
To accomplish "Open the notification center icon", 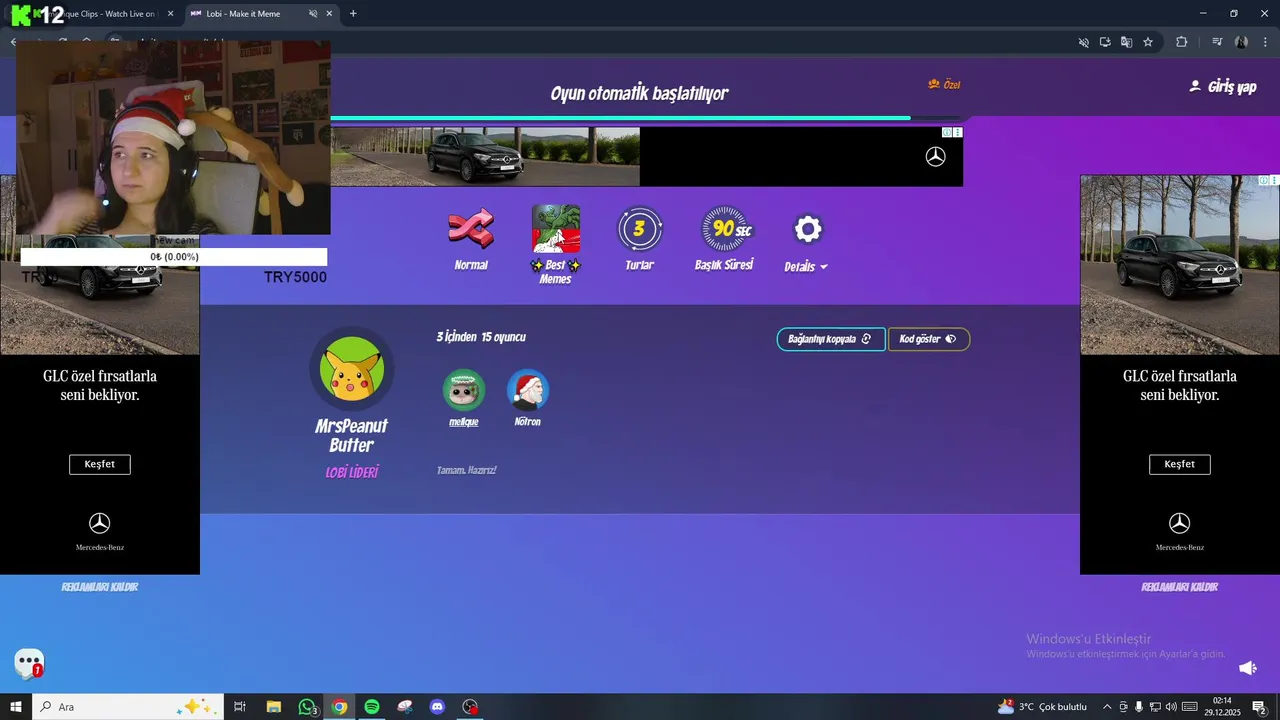I will tap(1259, 707).
